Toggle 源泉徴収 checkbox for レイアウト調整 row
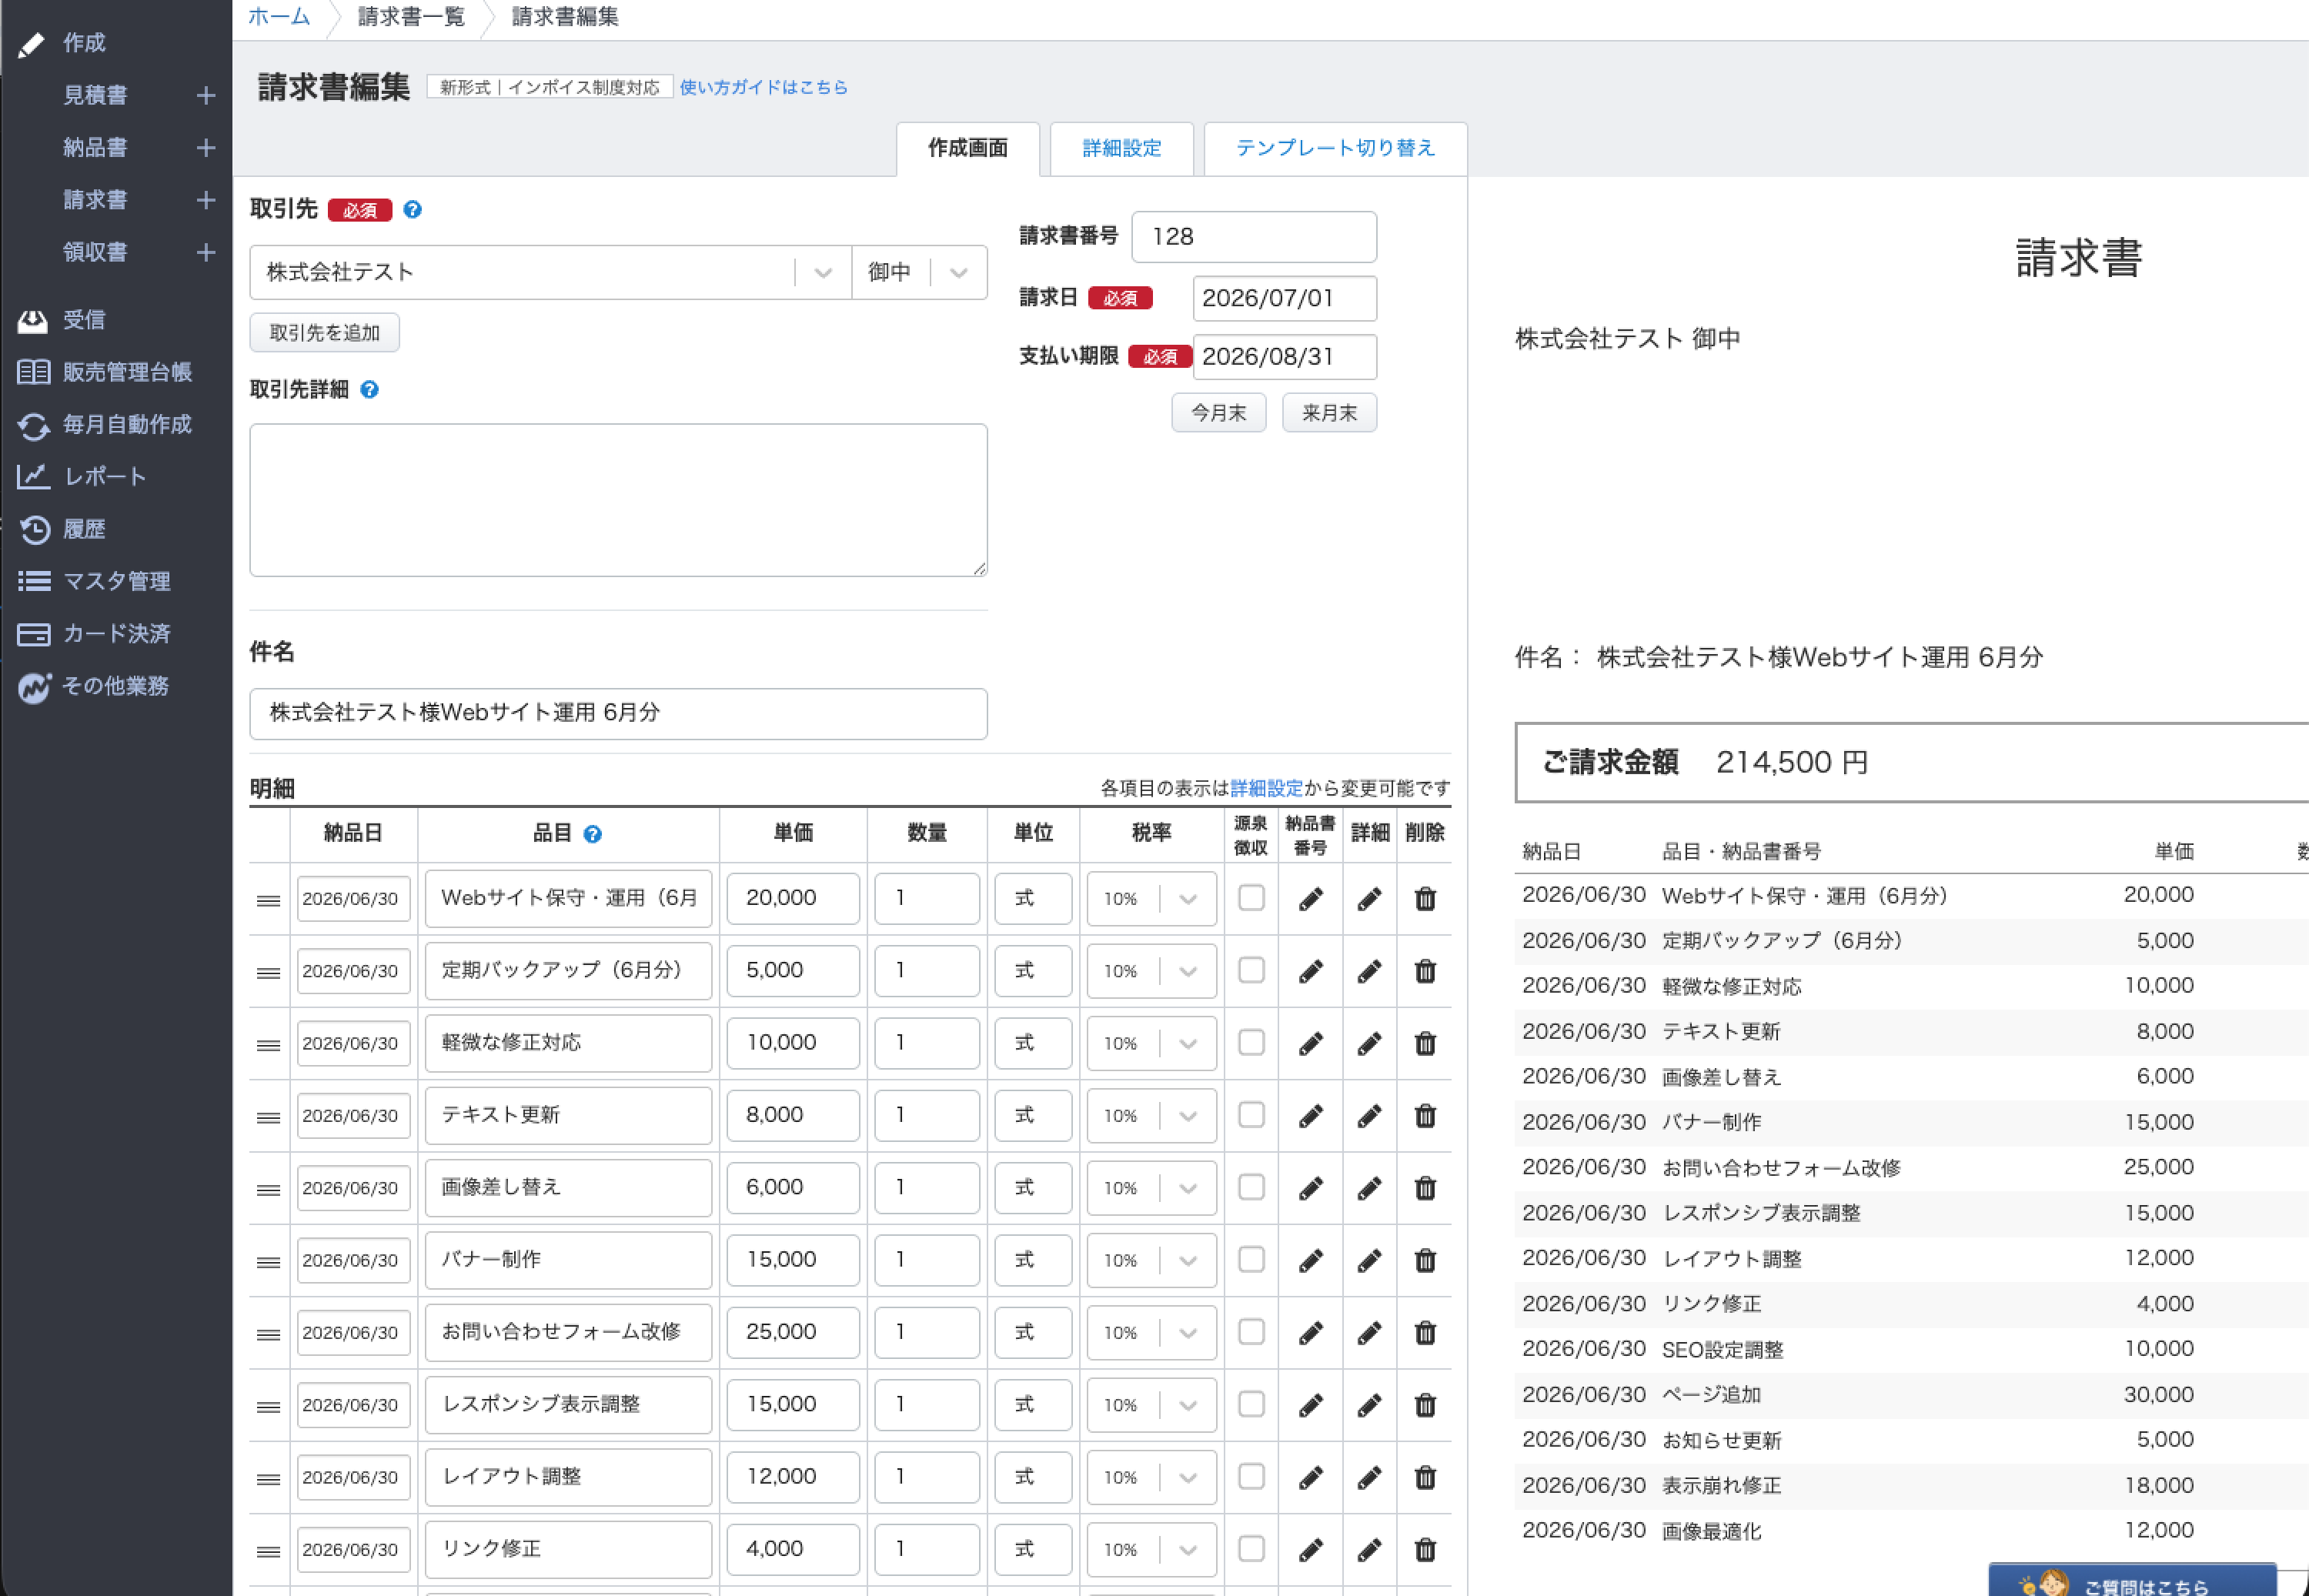 pos(1251,1476)
